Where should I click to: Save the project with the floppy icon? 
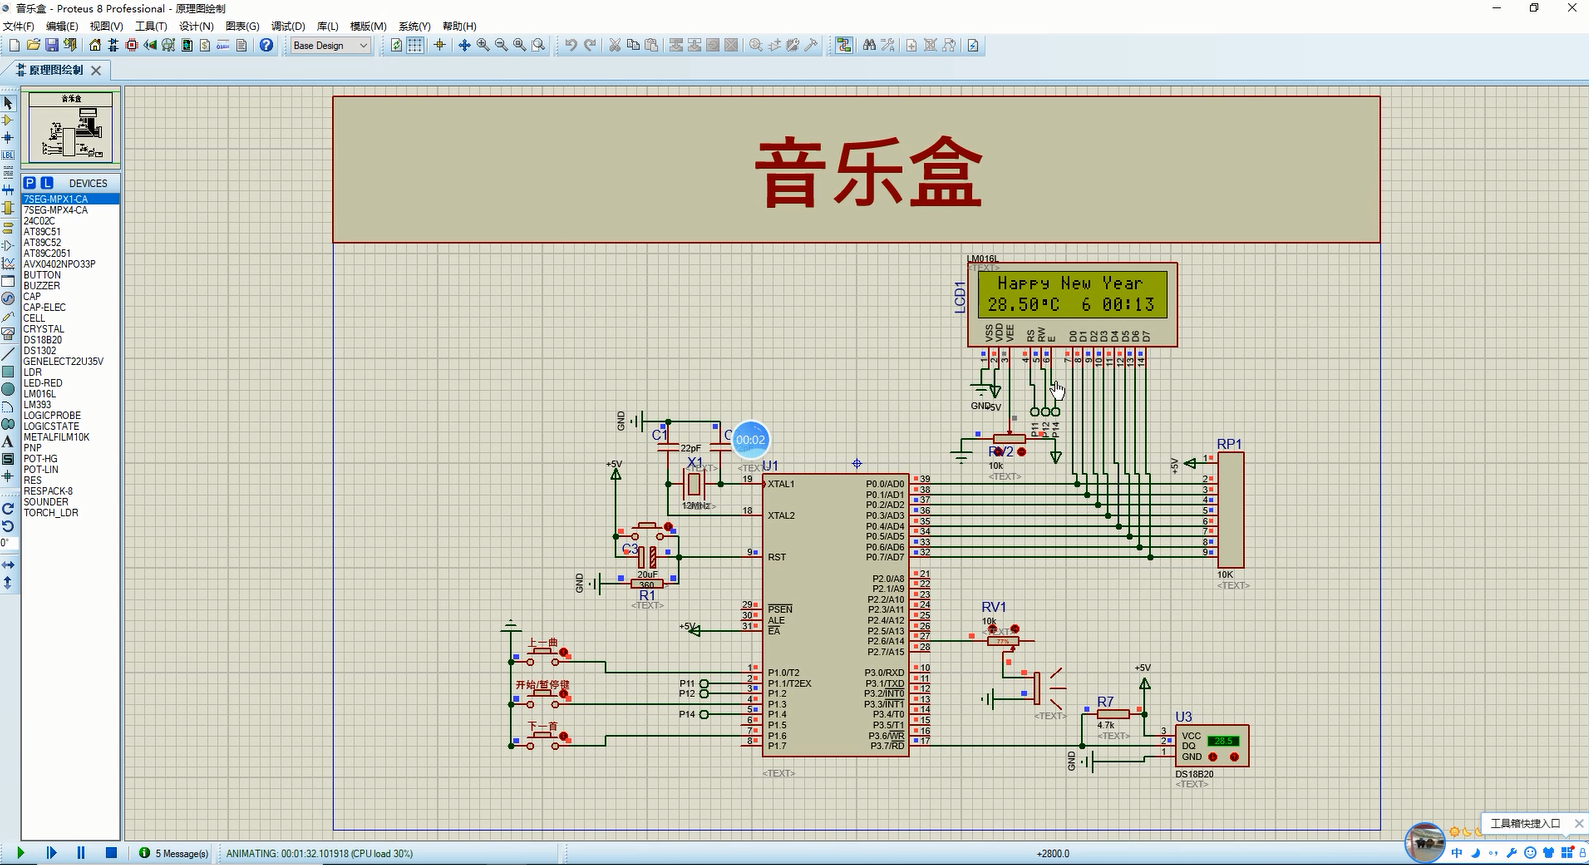coord(52,45)
